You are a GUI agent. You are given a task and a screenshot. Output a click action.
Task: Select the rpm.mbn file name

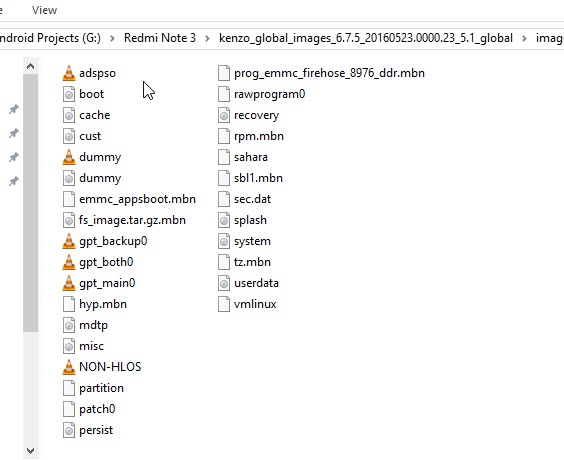[x=259, y=136]
